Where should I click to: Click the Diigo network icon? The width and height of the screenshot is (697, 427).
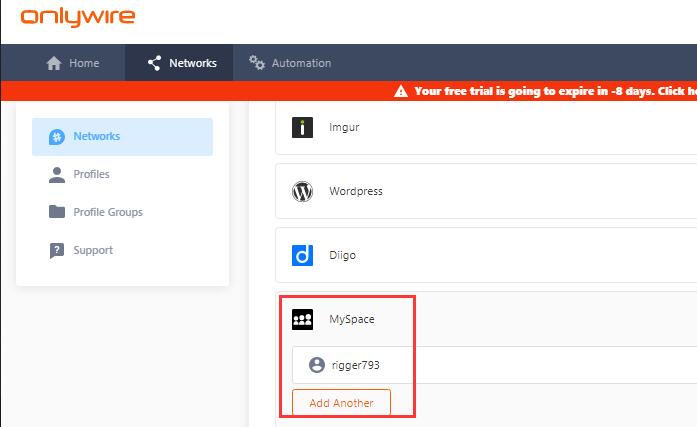[302, 255]
